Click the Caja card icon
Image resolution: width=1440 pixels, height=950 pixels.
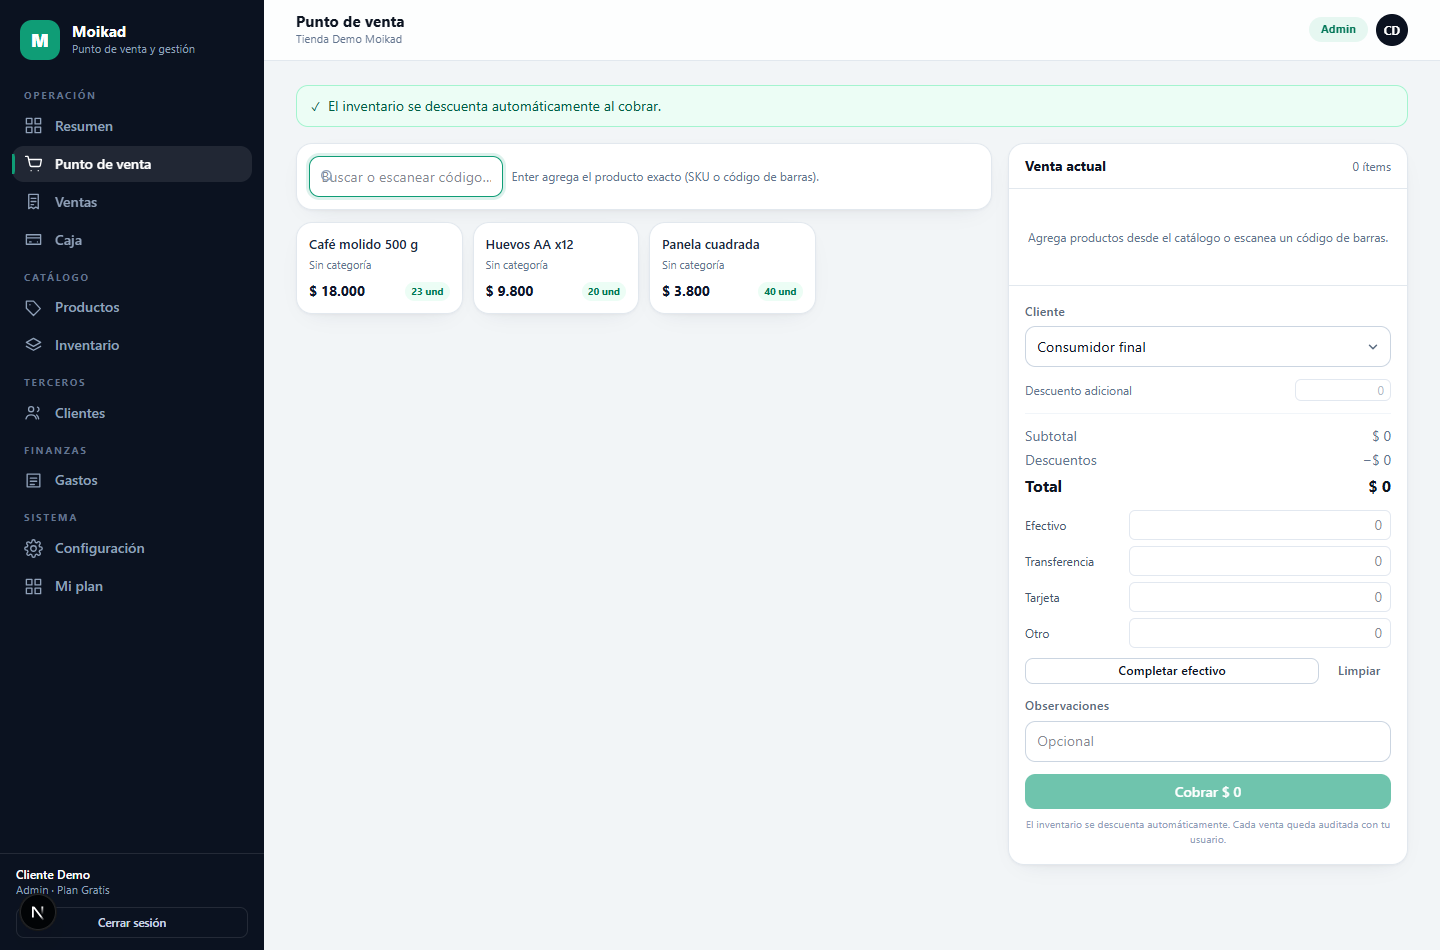click(x=34, y=240)
